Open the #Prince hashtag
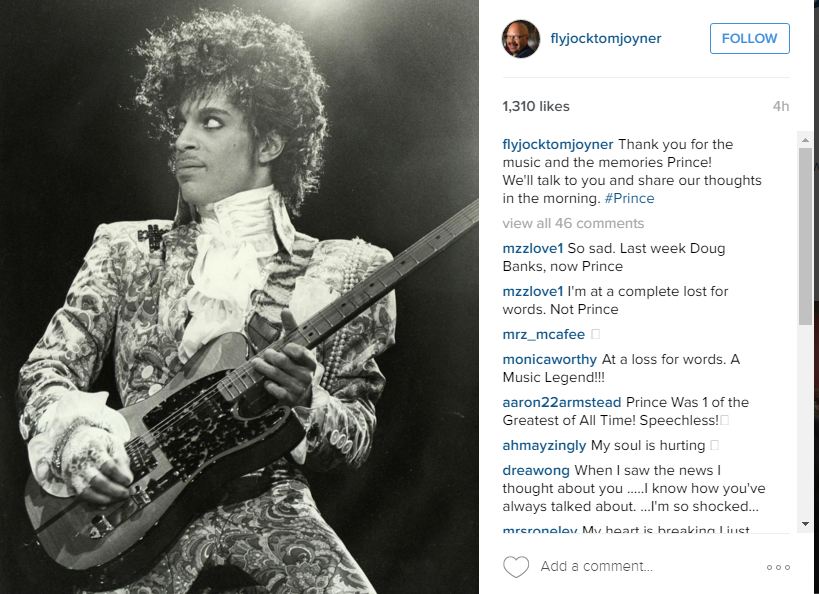 coord(629,199)
